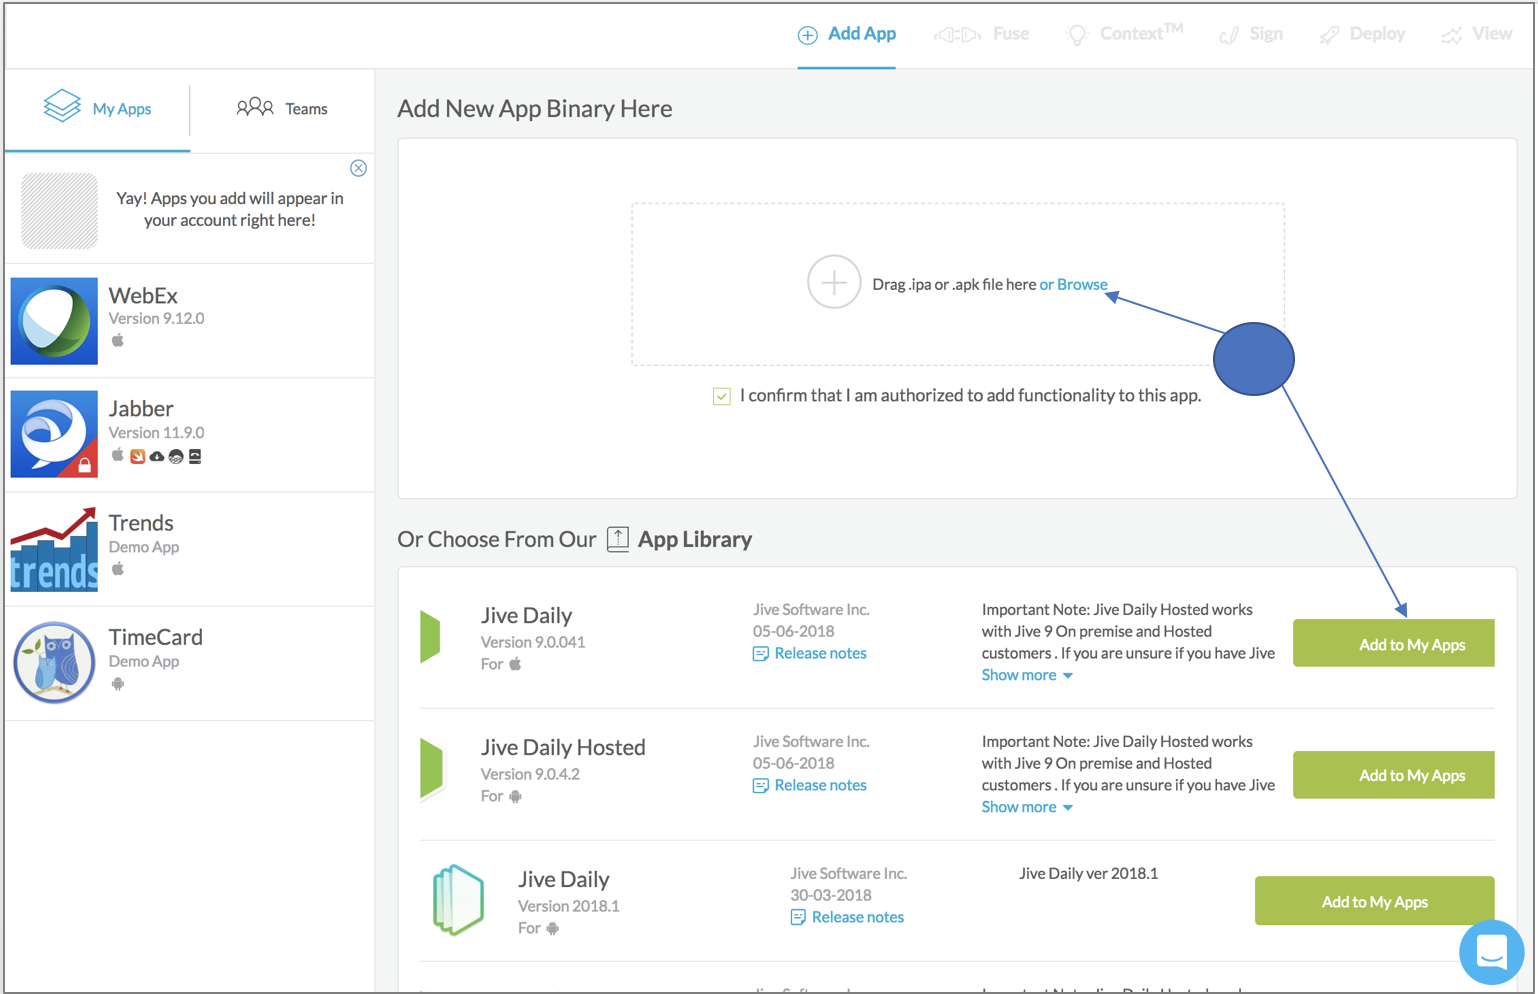Select the TimeCard app name
The height and width of the screenshot is (994, 1538).
coord(156,637)
